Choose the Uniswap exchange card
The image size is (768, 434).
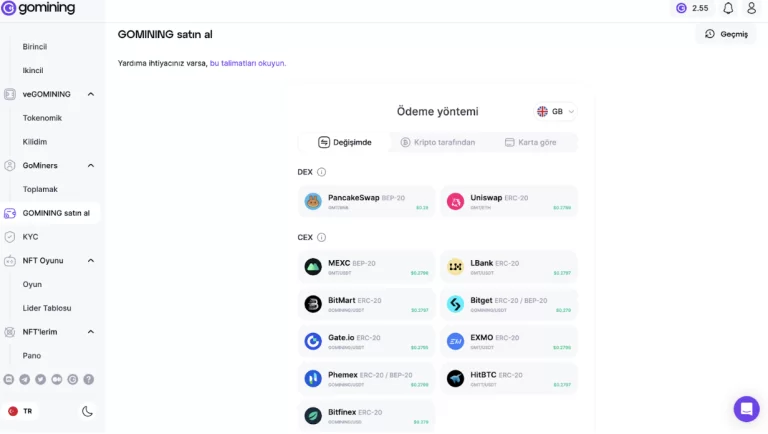coord(509,201)
